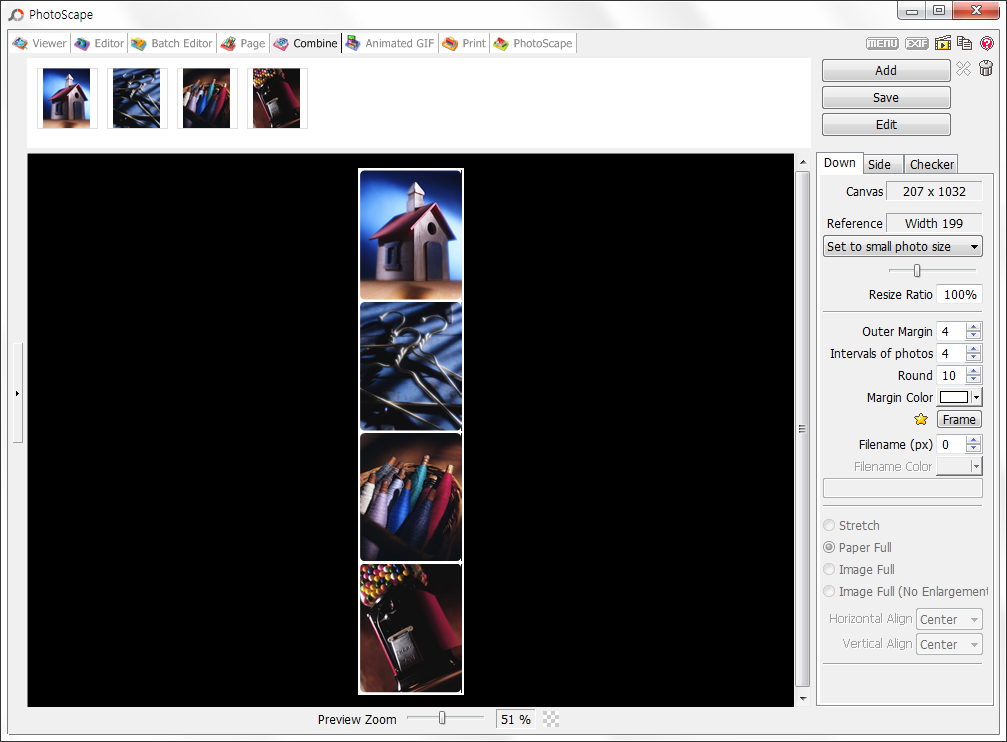This screenshot has height=742, width=1007.
Task: Click the yellow star favorite icon near Frame
Action: click(x=920, y=419)
